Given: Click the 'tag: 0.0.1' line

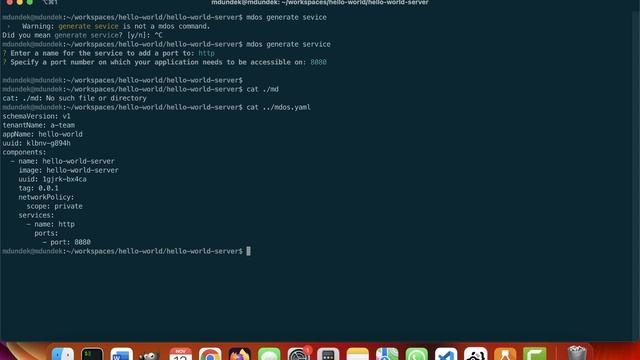Looking at the screenshot, I should pyautogui.click(x=38, y=188).
